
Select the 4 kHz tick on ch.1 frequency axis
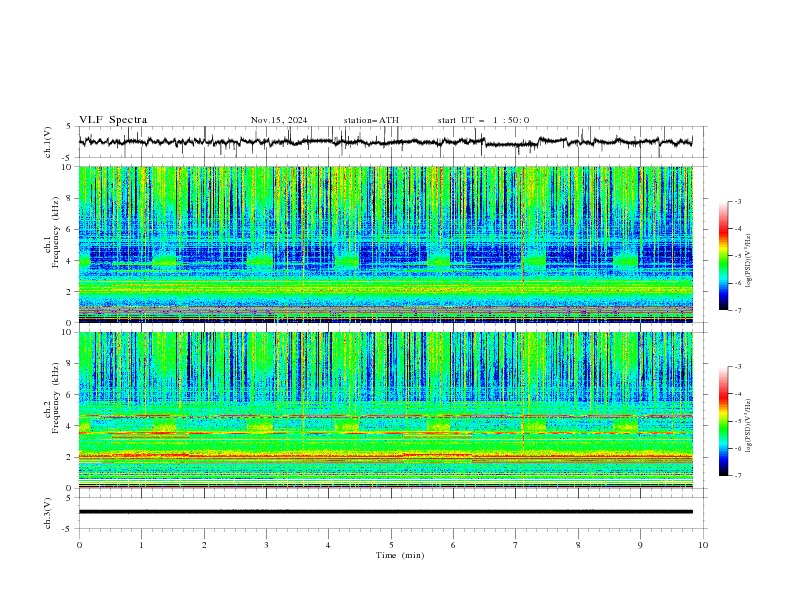(71, 261)
